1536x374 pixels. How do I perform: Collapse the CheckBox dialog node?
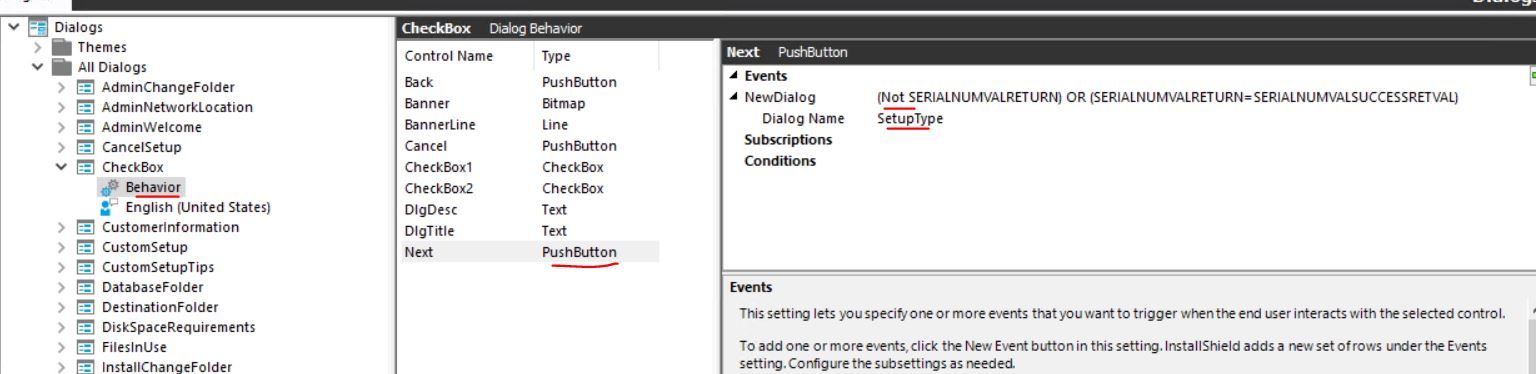(x=62, y=167)
